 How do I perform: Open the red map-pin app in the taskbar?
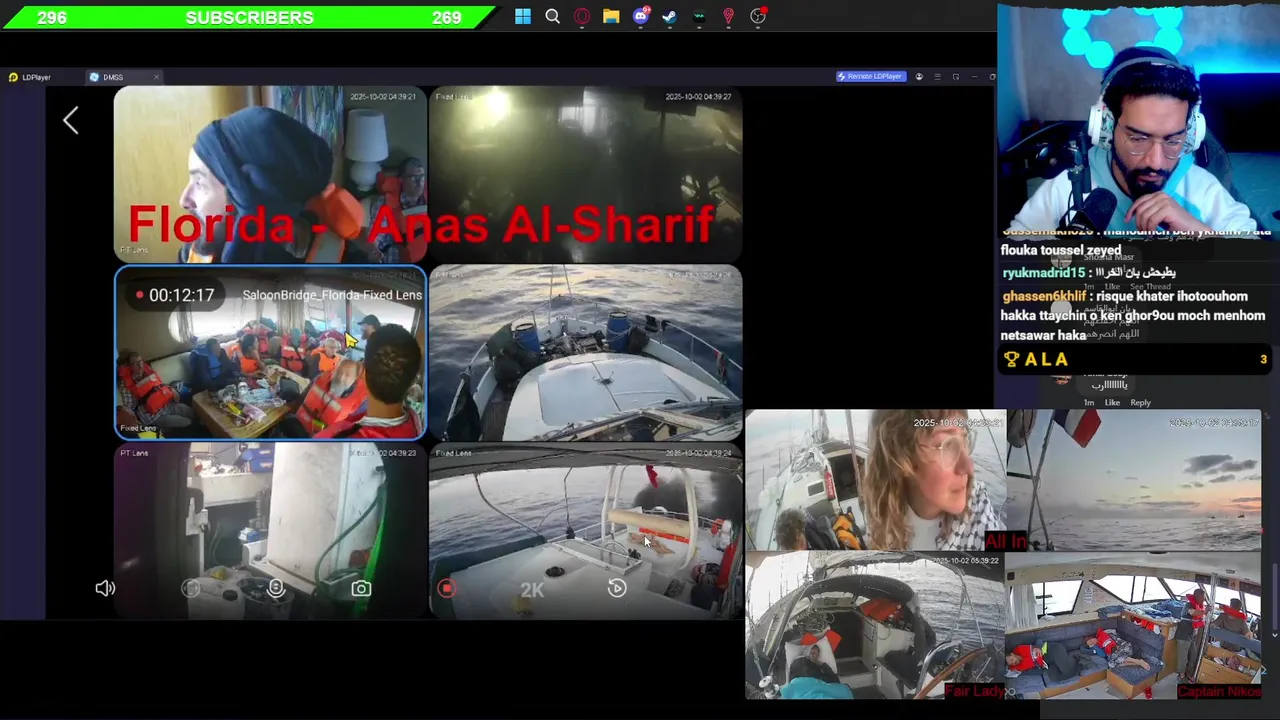click(x=728, y=16)
